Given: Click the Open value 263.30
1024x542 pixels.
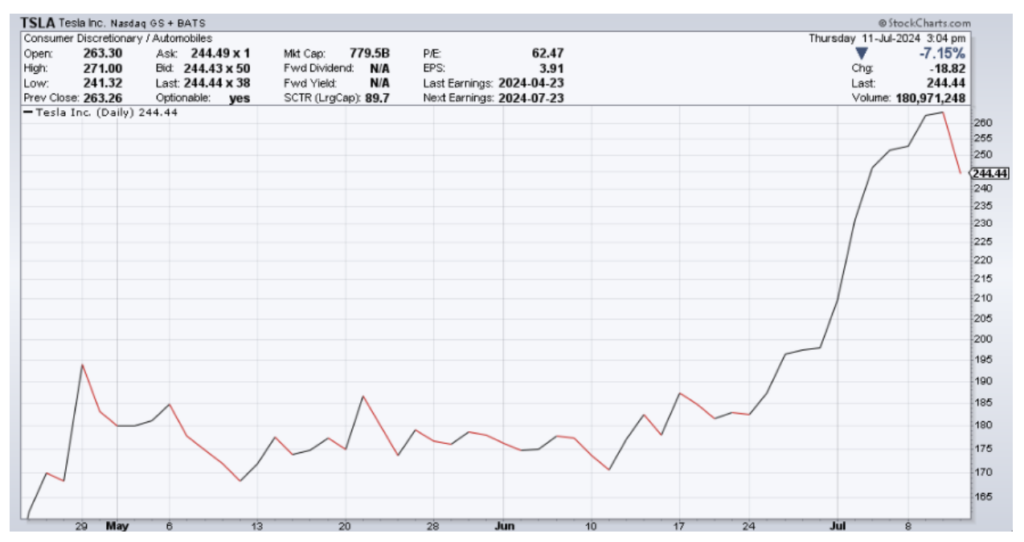Looking at the screenshot, I should (x=103, y=54).
